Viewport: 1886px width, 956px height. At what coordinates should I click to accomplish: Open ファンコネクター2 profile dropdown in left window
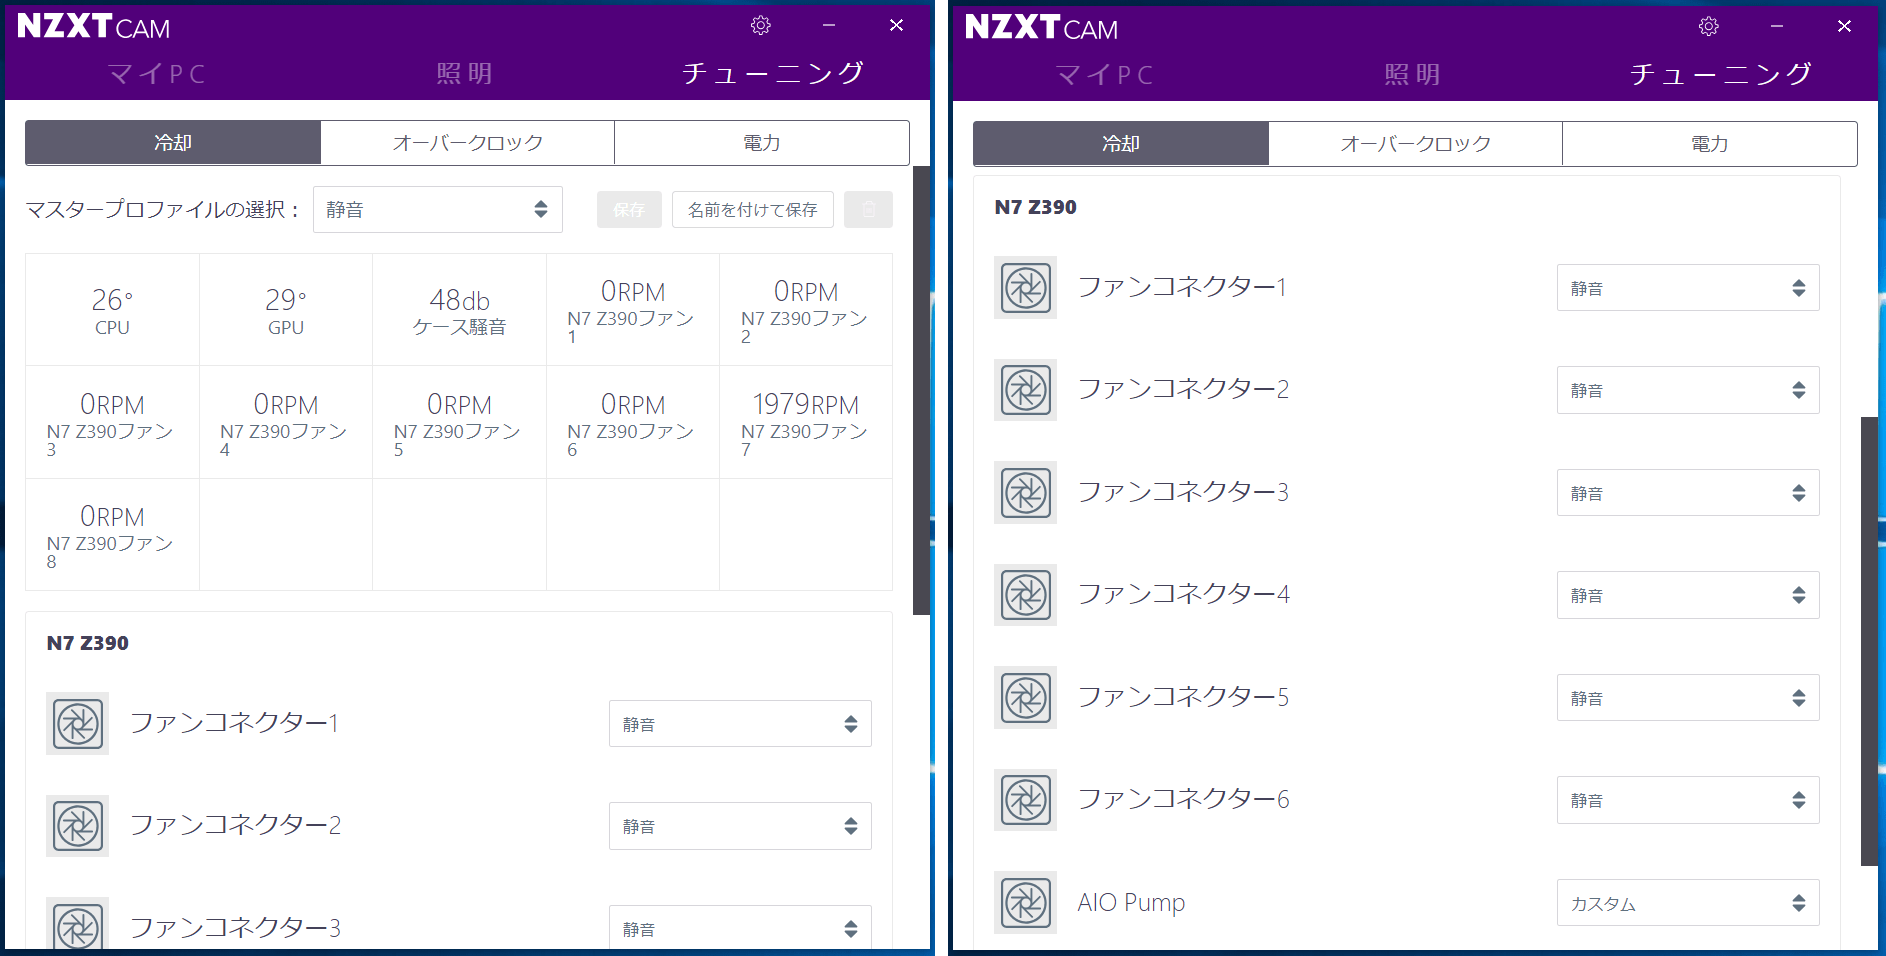click(740, 826)
